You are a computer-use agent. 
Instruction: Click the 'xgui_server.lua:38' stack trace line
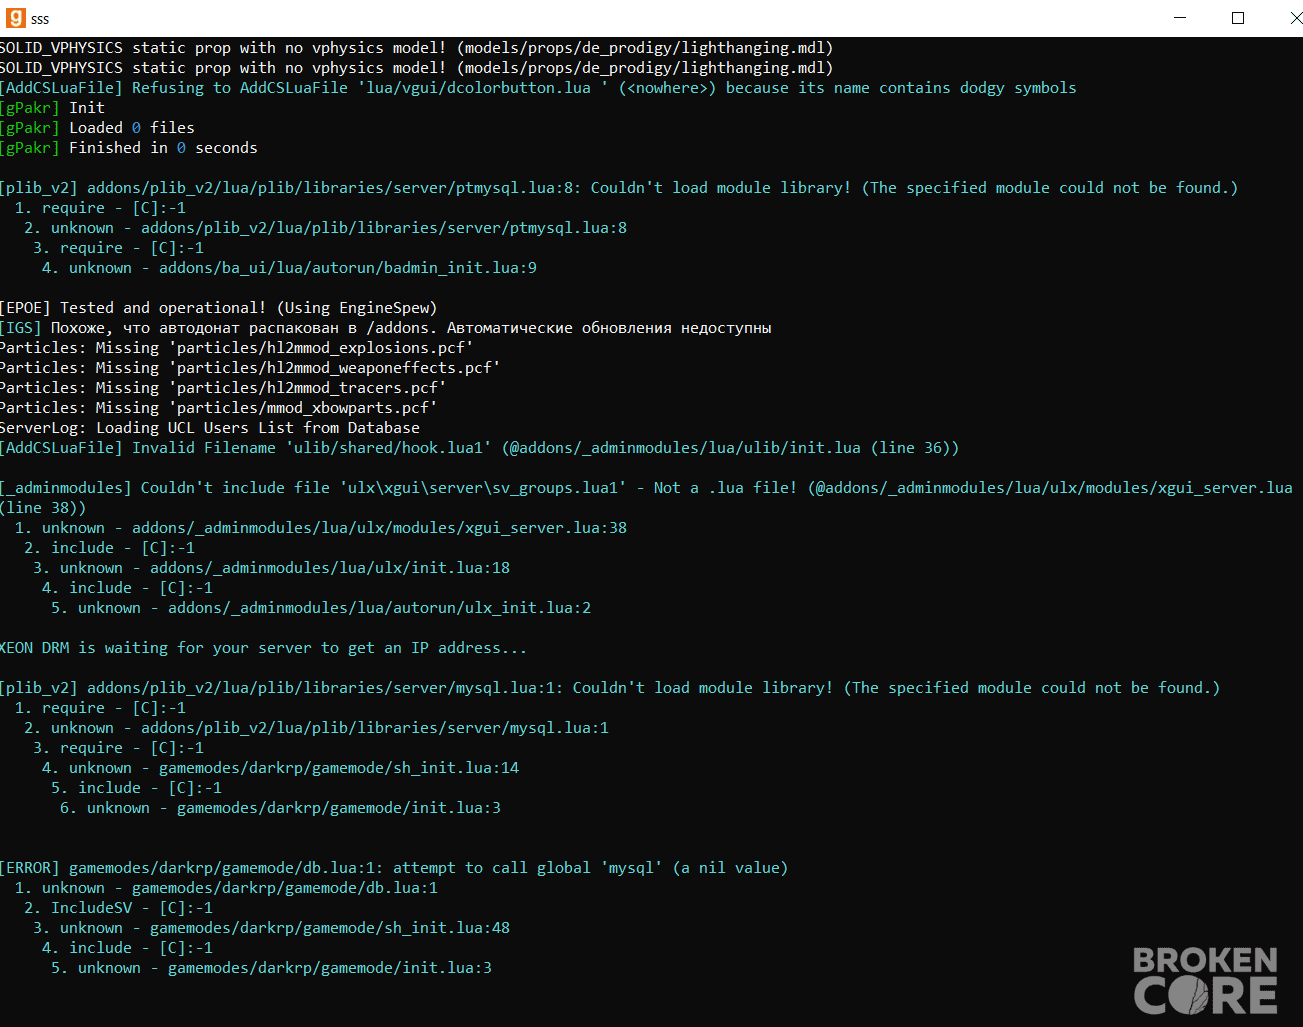coord(321,528)
